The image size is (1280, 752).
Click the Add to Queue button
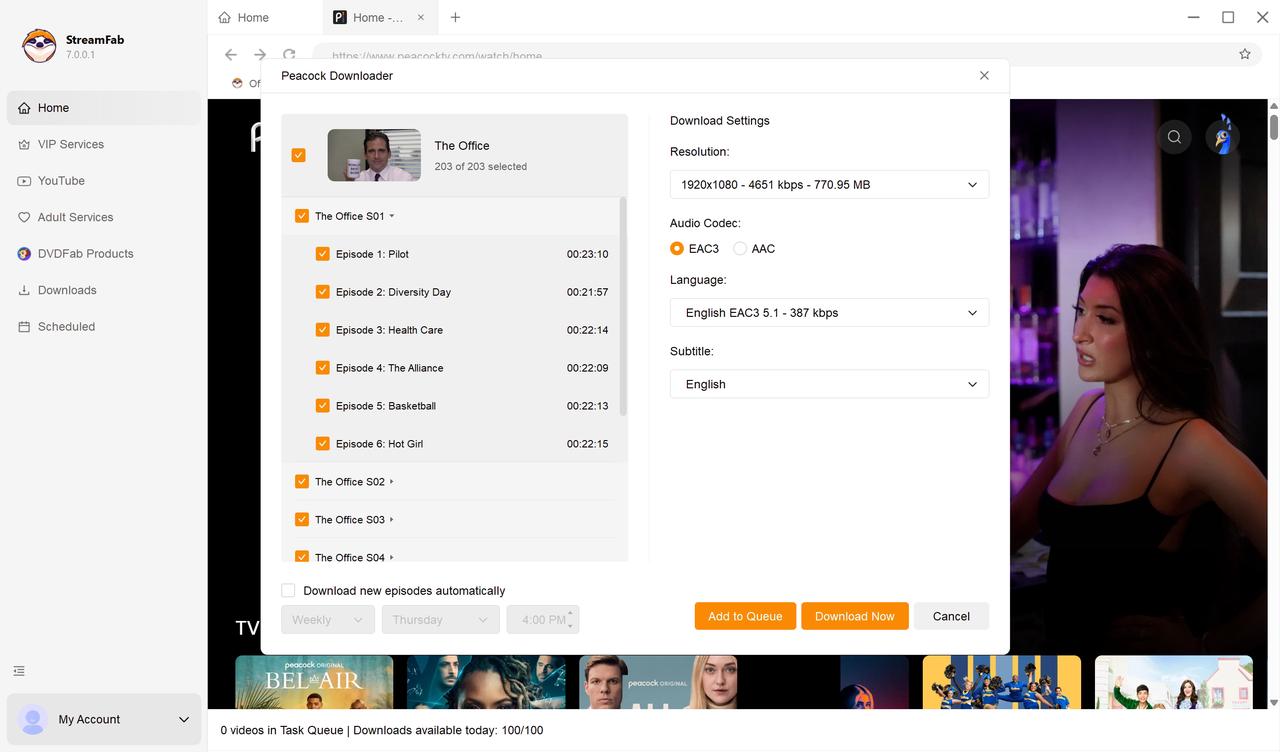coord(745,616)
